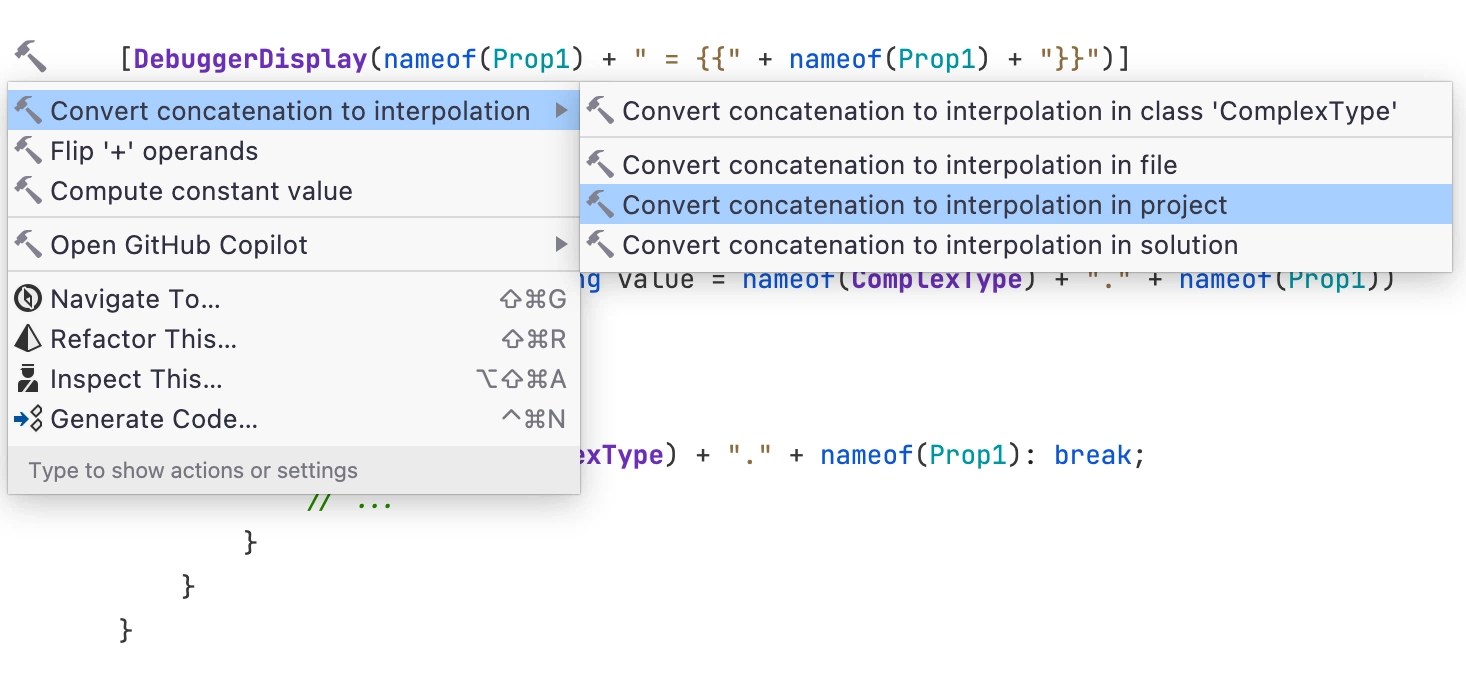
Task: Click the hammer icon beside 'Flip '+' operands'
Action: coord(30,151)
